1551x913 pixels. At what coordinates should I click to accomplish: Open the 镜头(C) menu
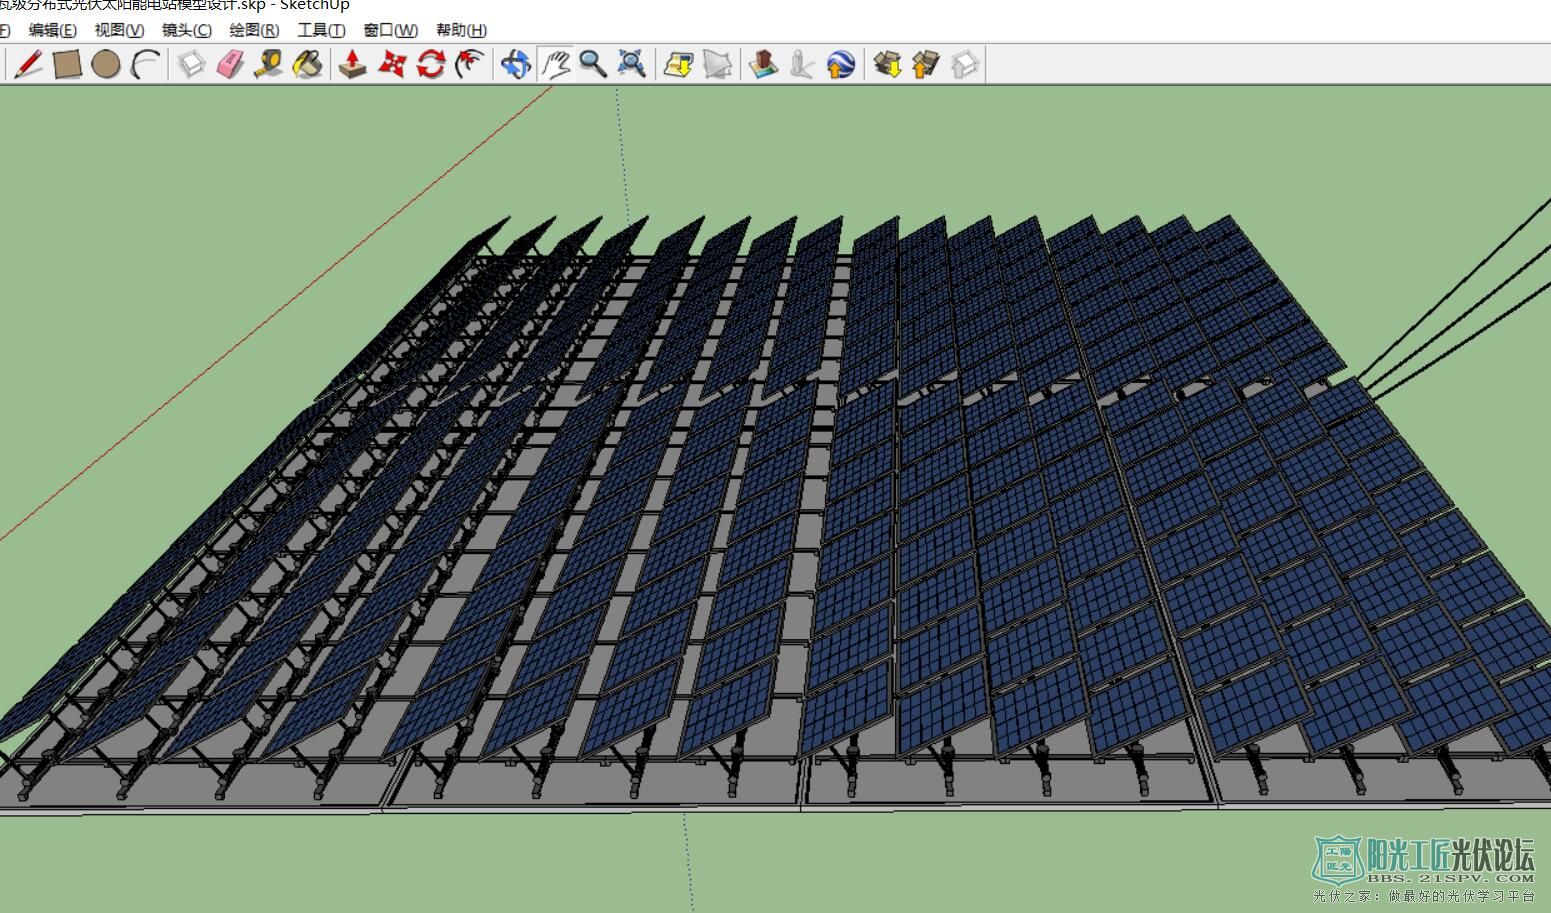tap(187, 30)
